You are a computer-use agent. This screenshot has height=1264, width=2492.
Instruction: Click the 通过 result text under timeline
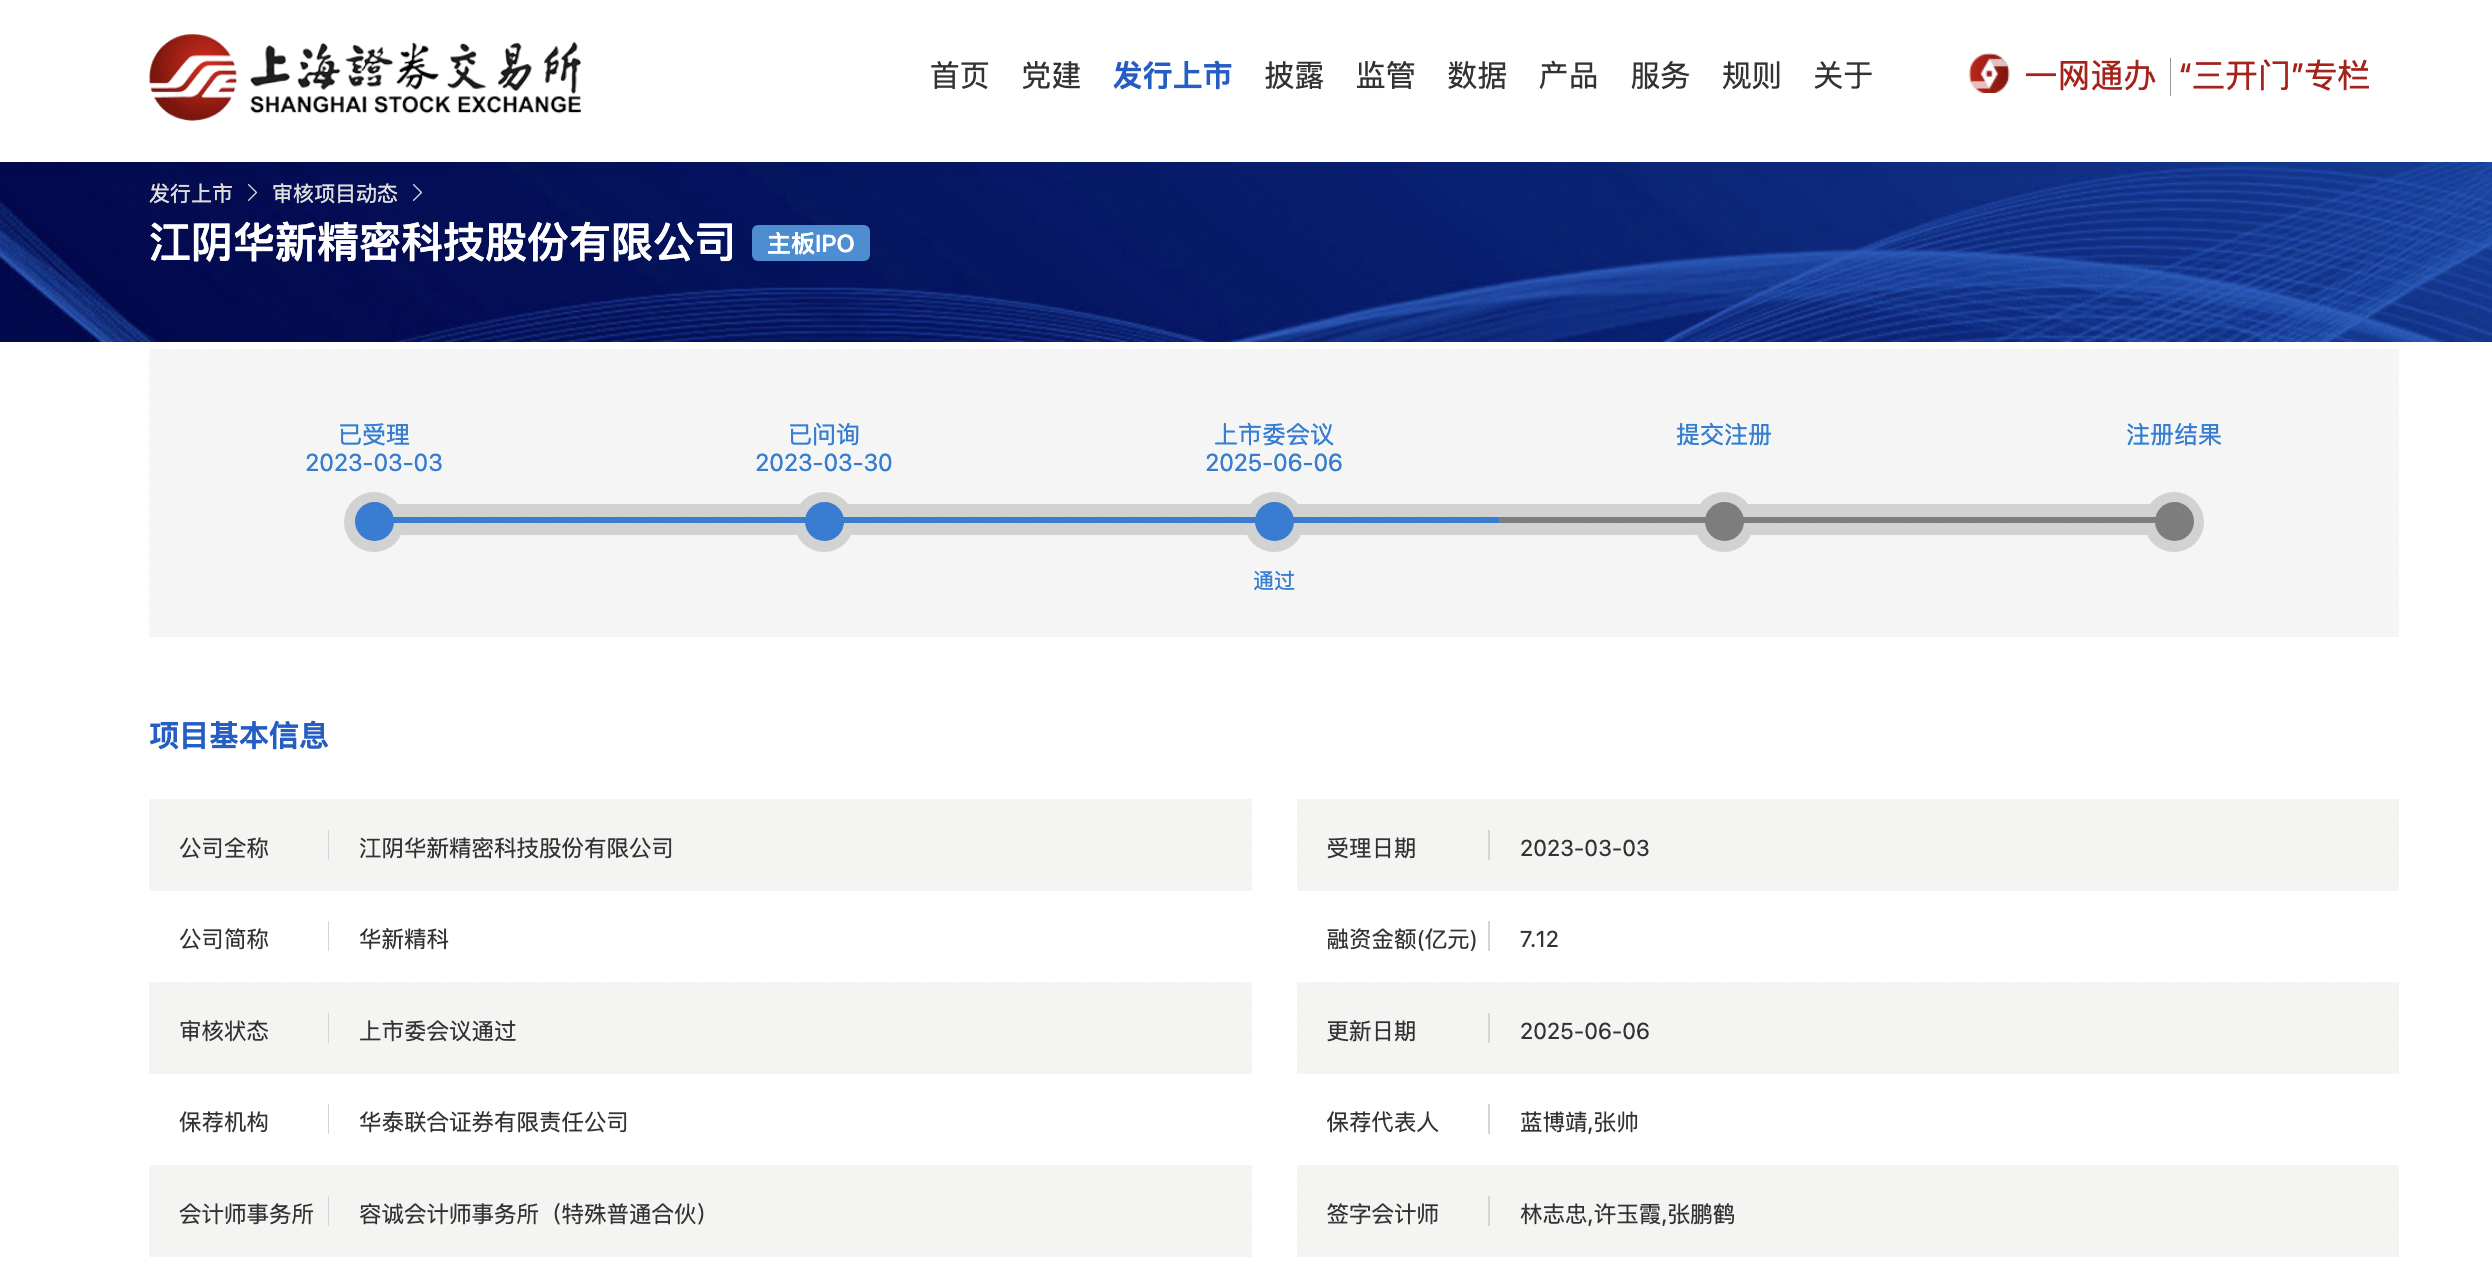[x=1274, y=581]
